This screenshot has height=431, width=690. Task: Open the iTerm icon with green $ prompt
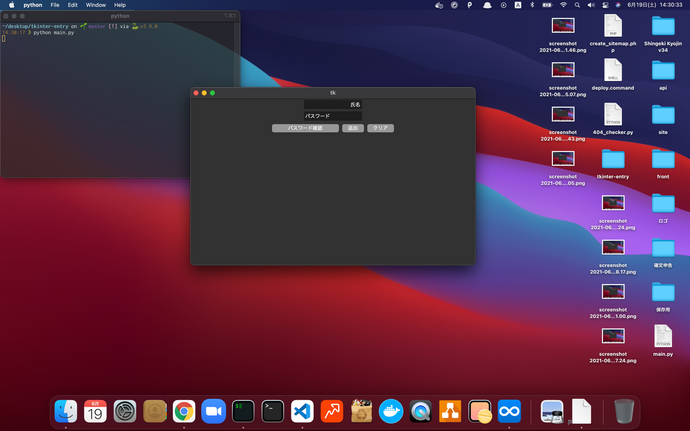coord(243,411)
